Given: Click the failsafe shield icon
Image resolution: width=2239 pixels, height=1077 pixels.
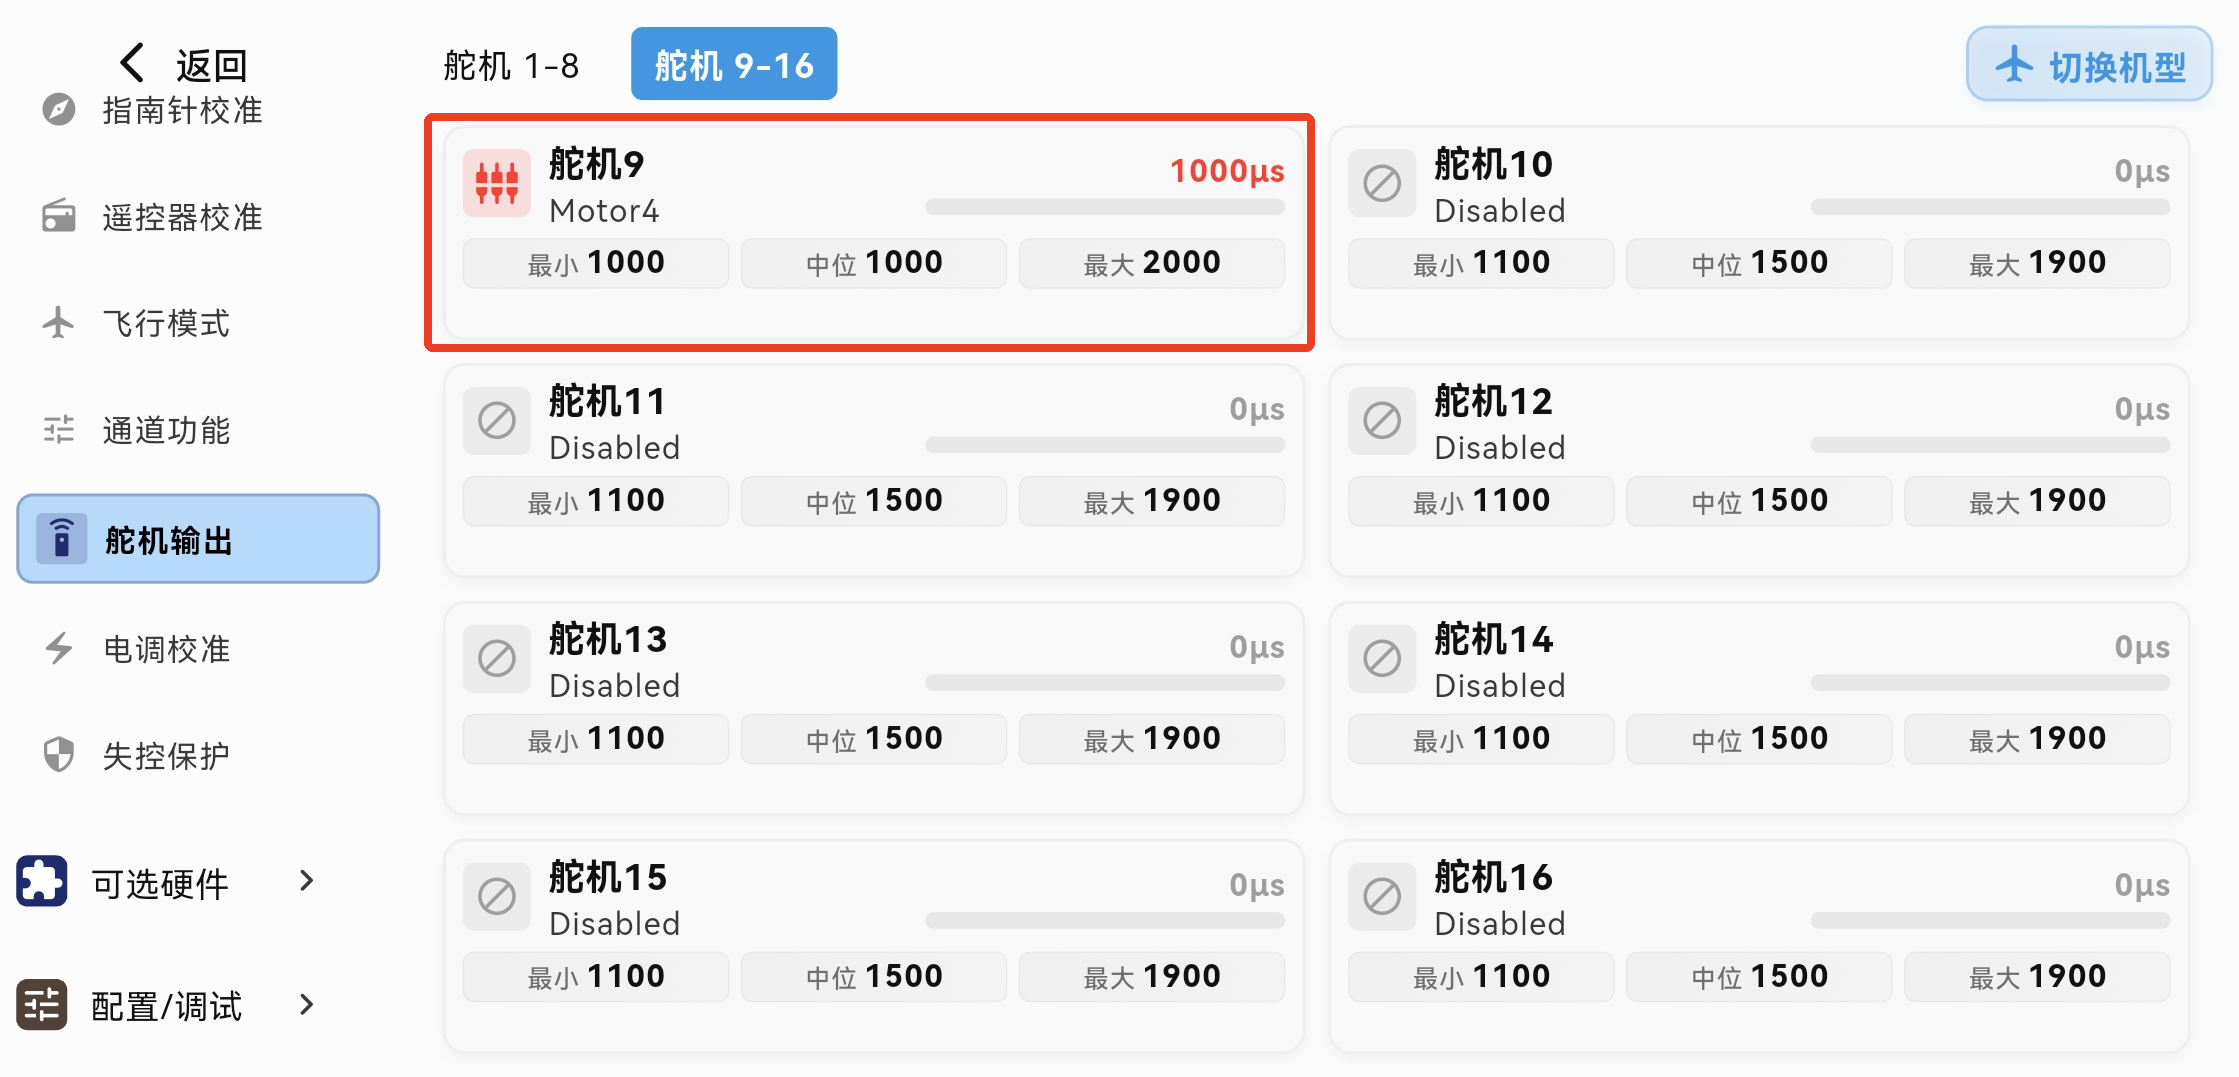Looking at the screenshot, I should click(x=59, y=755).
